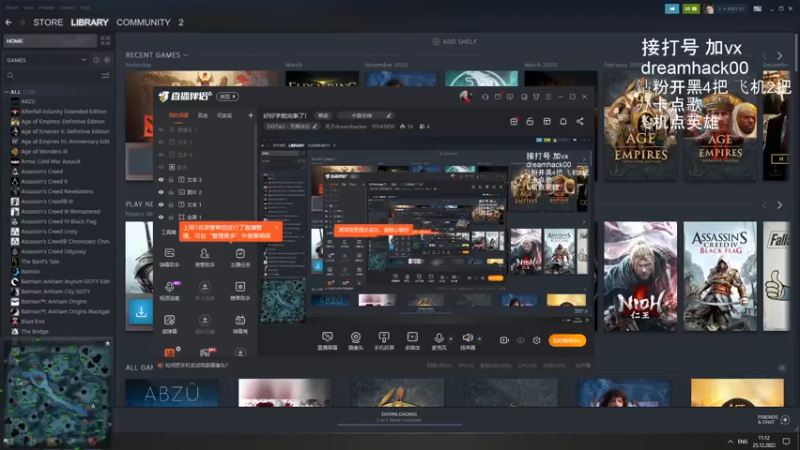This screenshot has width=800, height=450.
Task: Open FRIENDS & CHAT in Steam
Action: click(x=773, y=419)
